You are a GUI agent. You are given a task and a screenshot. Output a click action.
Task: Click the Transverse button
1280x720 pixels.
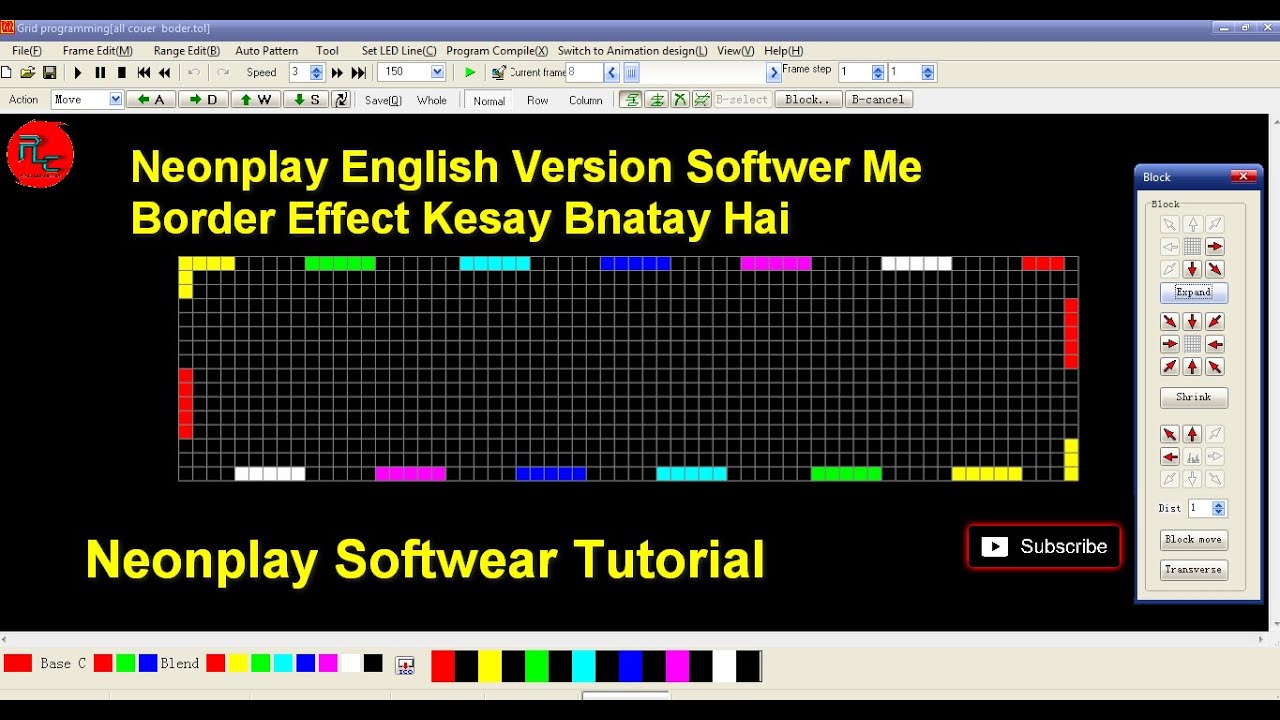tap(1193, 569)
